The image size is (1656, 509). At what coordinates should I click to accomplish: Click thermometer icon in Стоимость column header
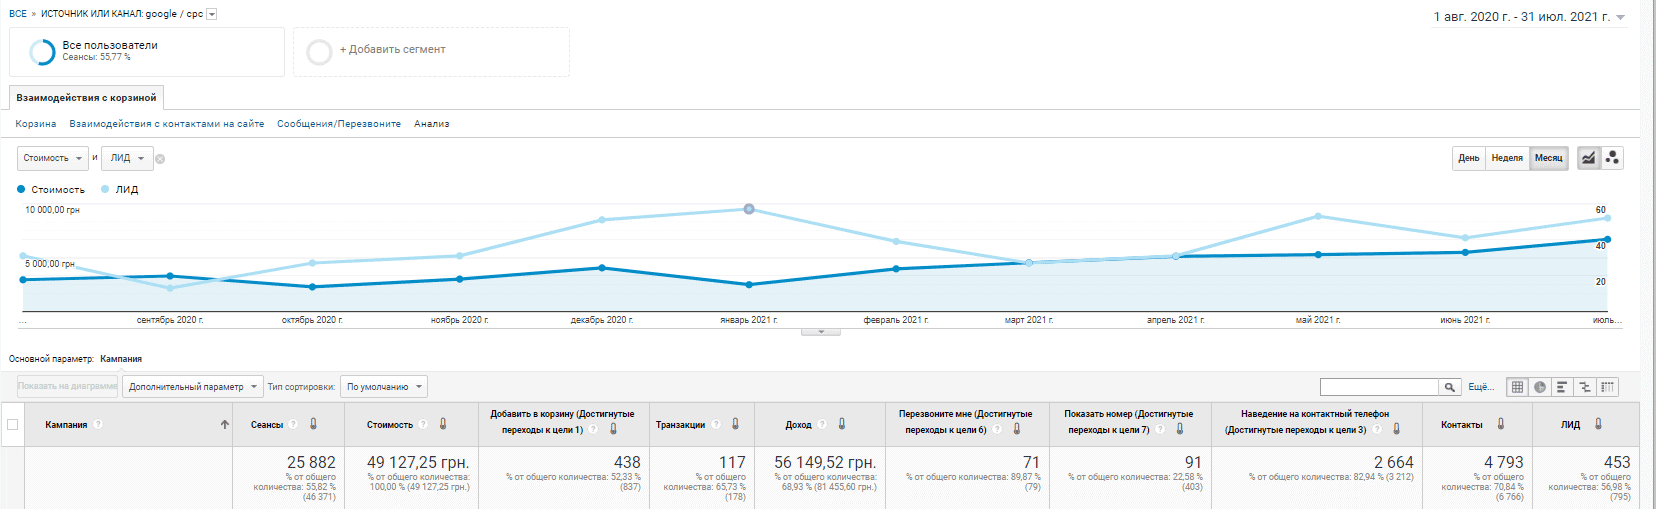(x=443, y=424)
